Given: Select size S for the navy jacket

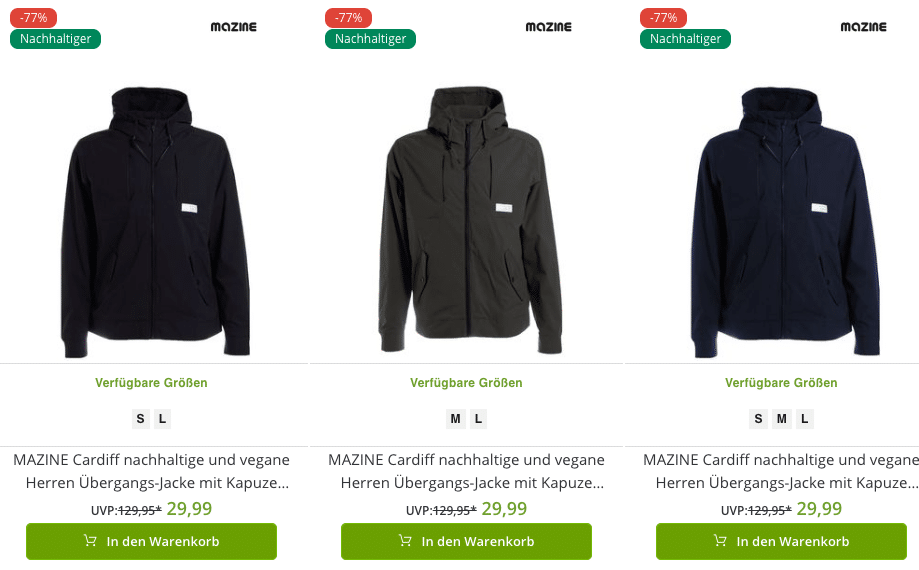Looking at the screenshot, I should 758,419.
